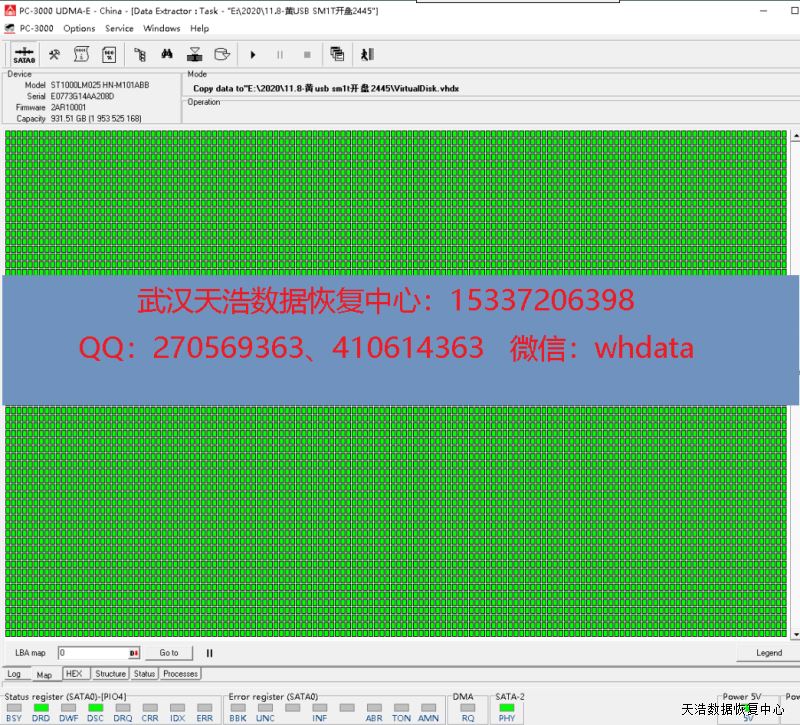Screen dimensions: 800x725
Task: Click the pause icon beside Go to
Action: click(x=210, y=653)
